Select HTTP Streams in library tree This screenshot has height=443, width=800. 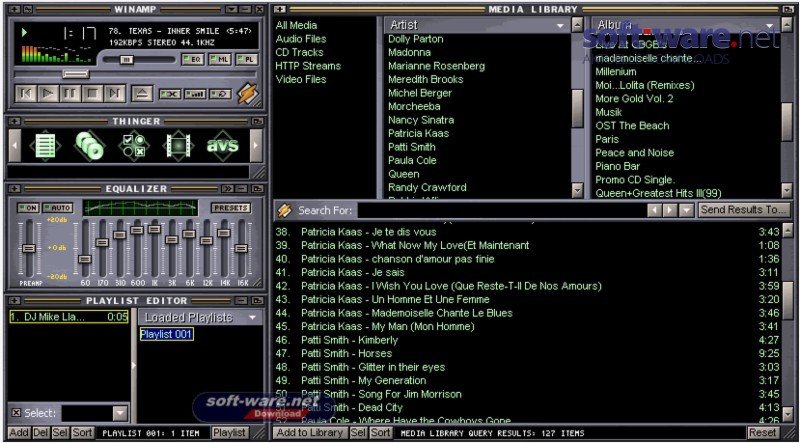tap(308, 66)
